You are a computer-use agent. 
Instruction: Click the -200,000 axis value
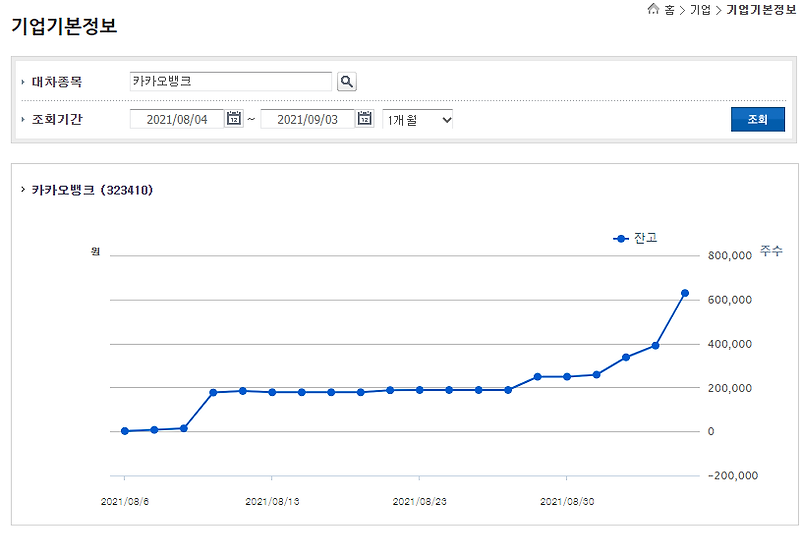click(733, 475)
